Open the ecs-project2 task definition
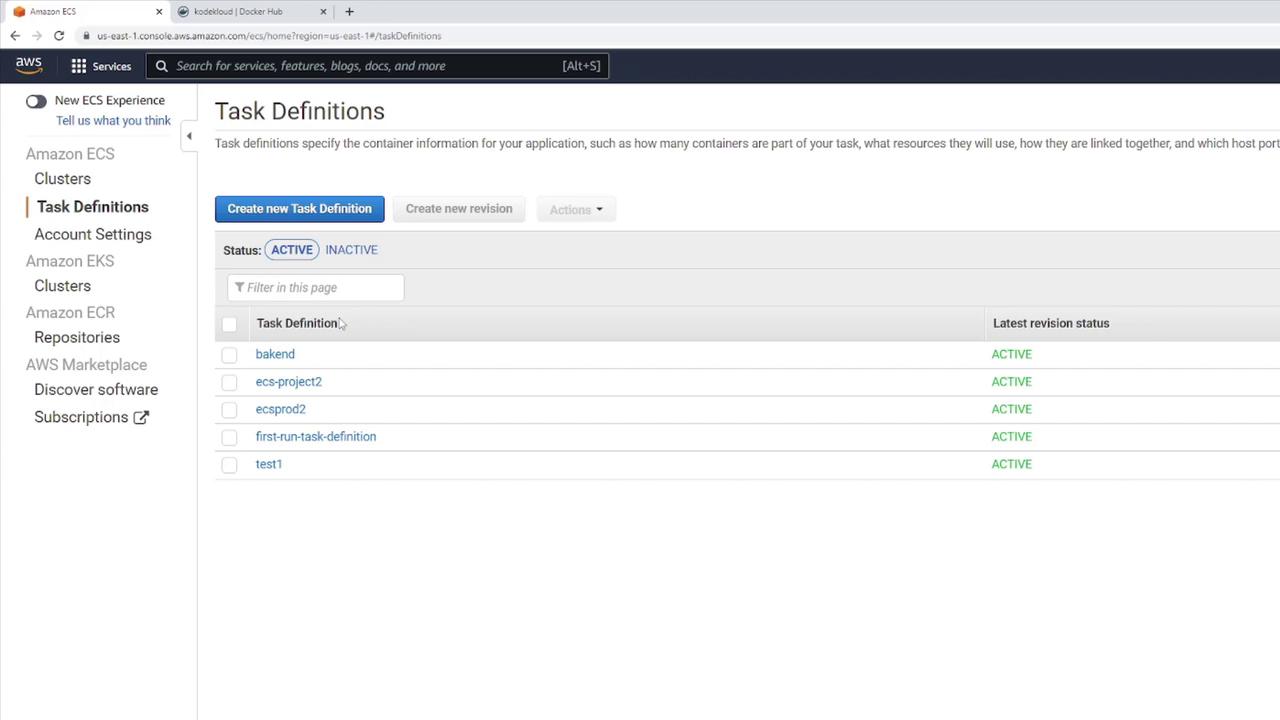The image size is (1280, 720). 289,382
